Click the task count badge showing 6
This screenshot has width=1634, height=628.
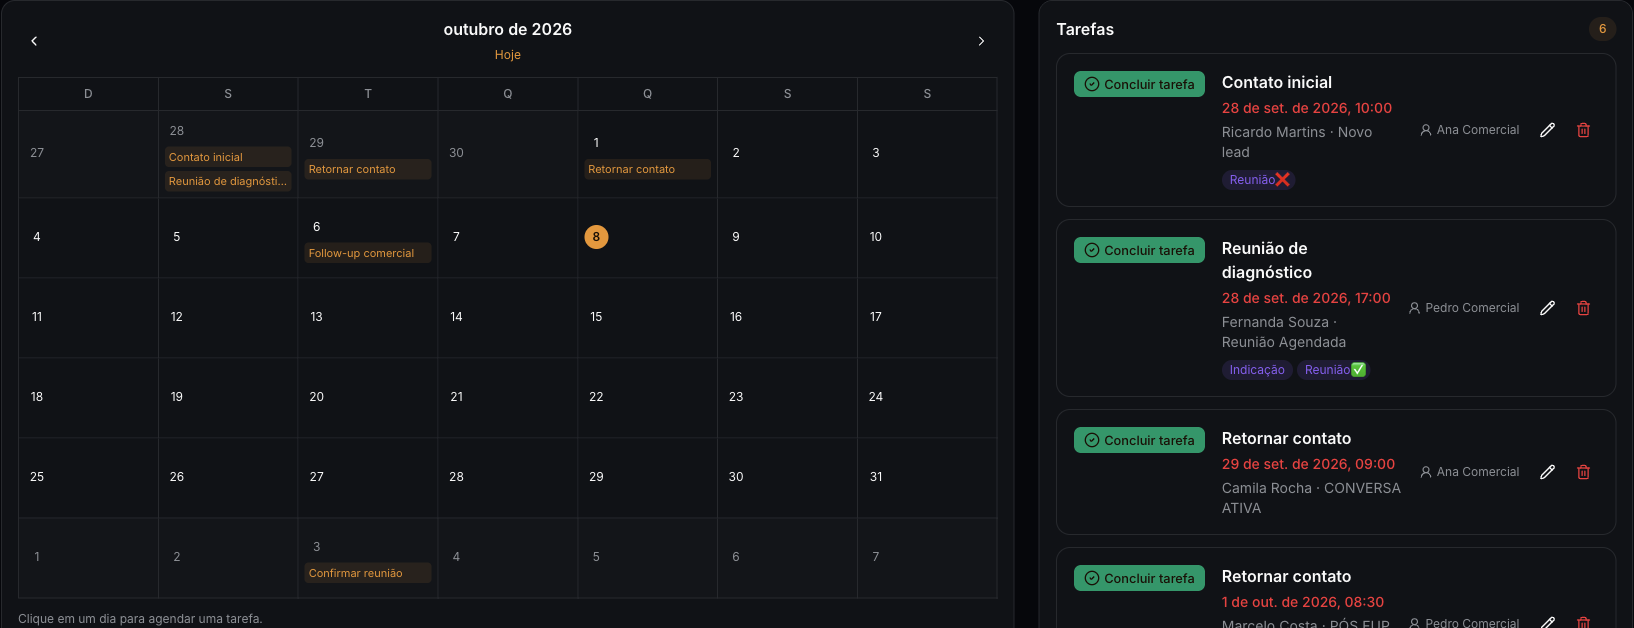pyautogui.click(x=1602, y=29)
